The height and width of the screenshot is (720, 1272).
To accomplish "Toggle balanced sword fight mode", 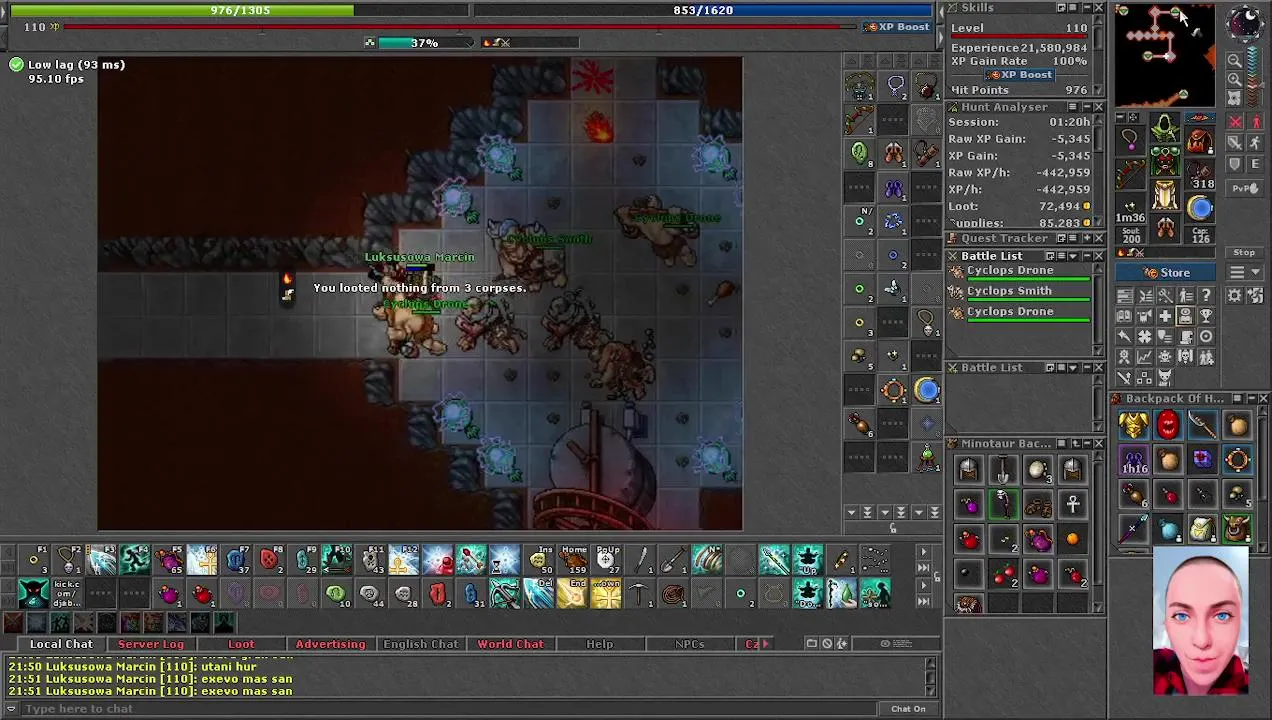I will click(x=1235, y=143).
